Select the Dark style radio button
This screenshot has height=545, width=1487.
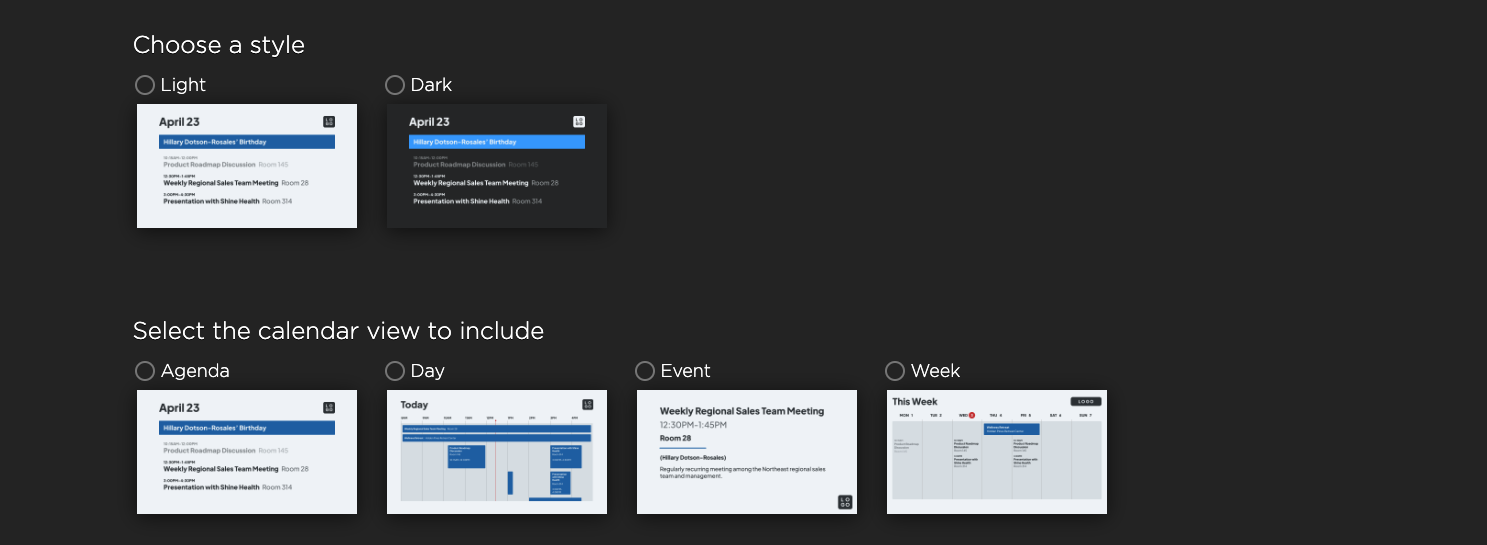pyautogui.click(x=395, y=85)
